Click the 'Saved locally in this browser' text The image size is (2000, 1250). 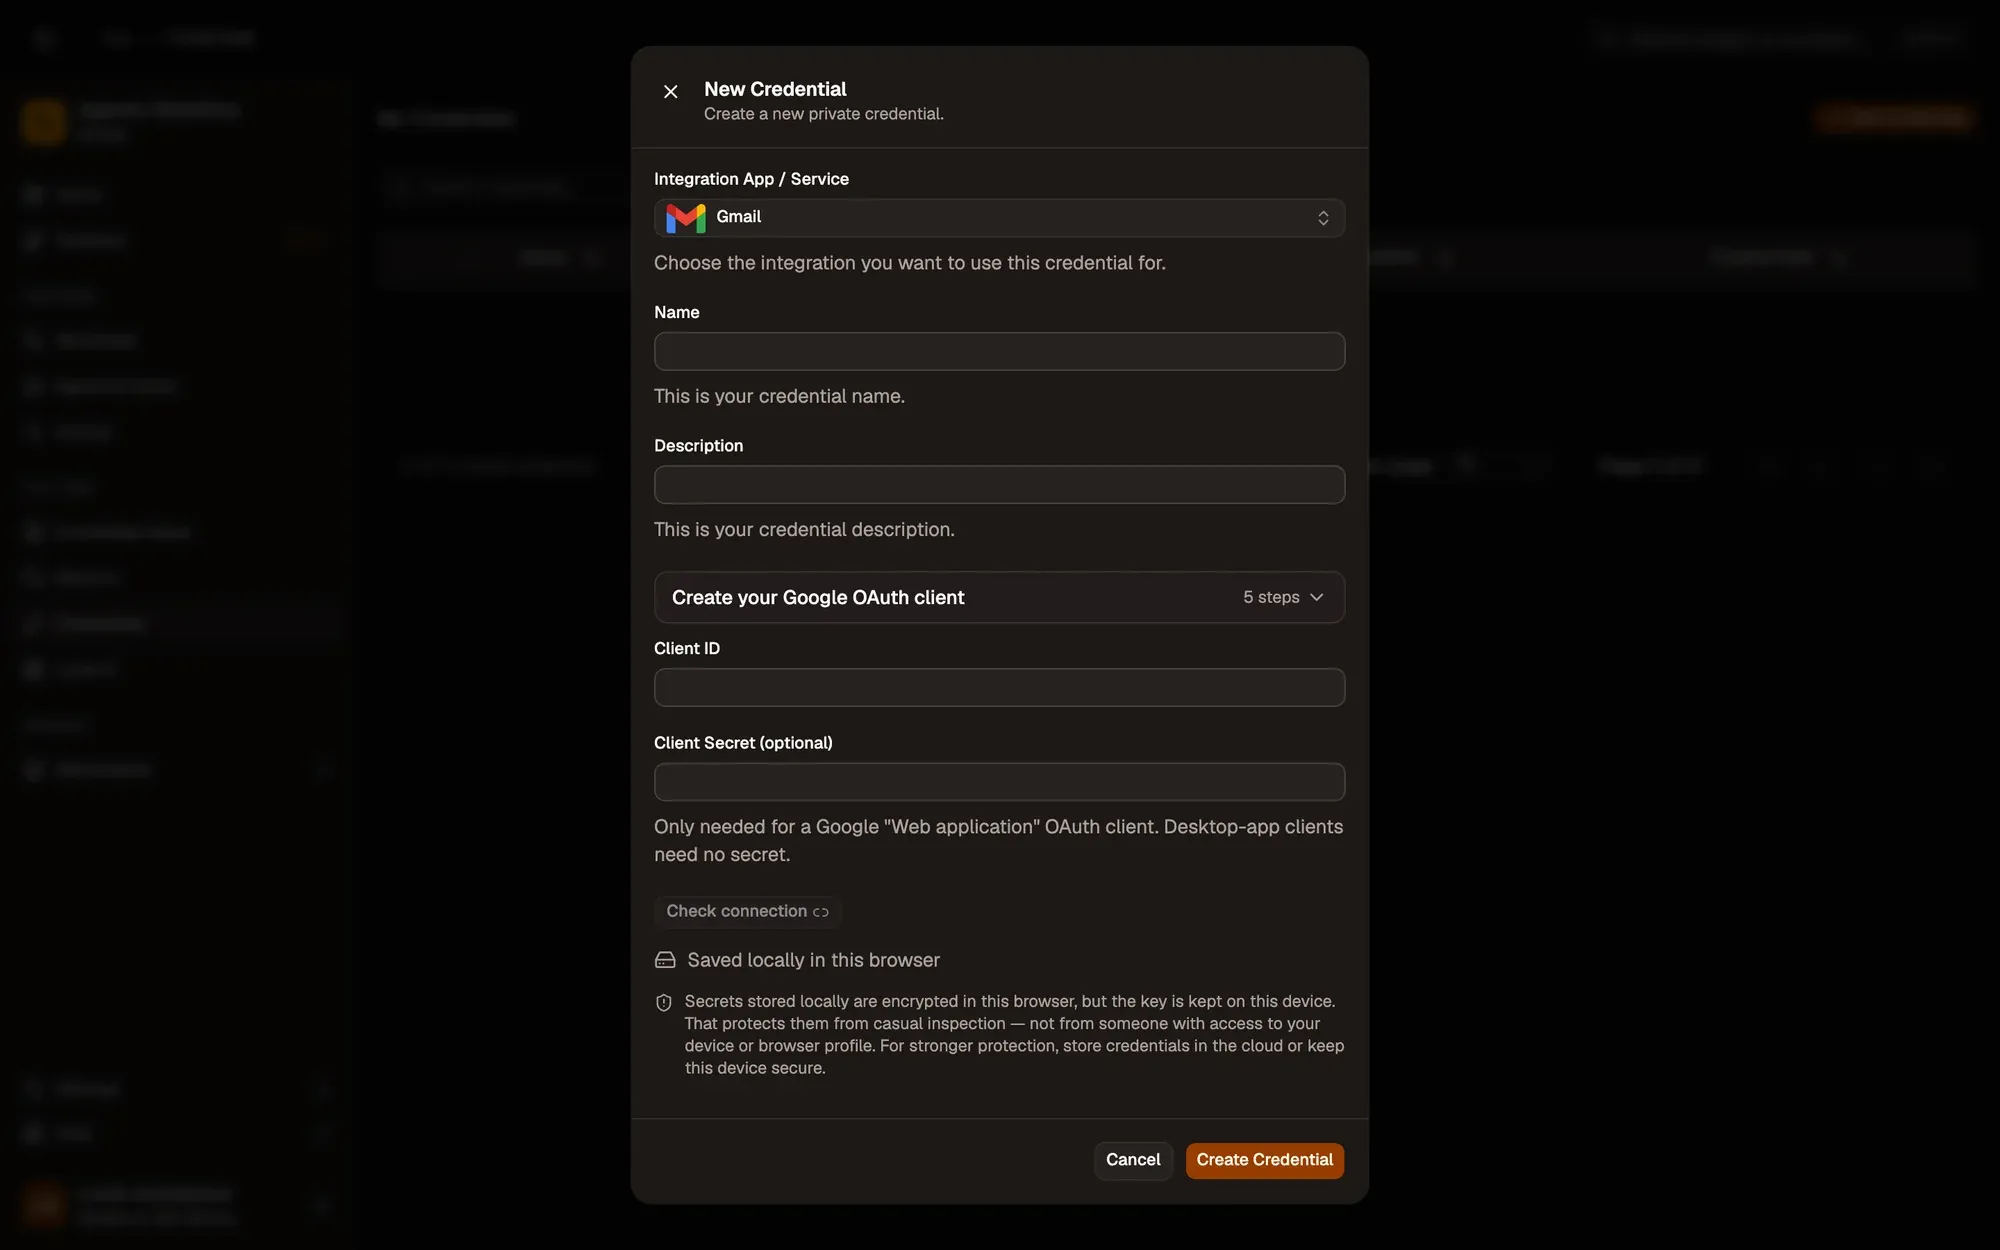pyautogui.click(x=813, y=960)
